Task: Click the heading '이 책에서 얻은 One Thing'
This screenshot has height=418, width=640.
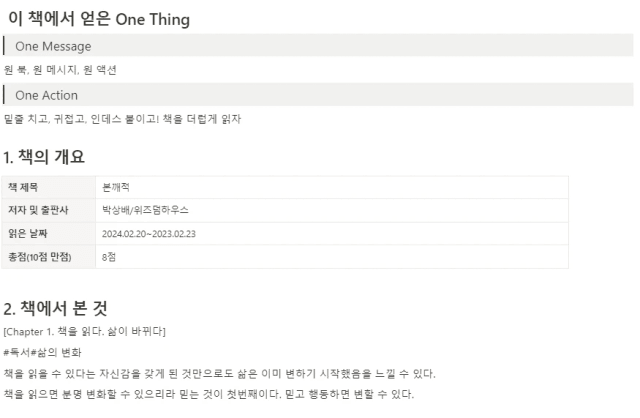Action: (x=99, y=19)
